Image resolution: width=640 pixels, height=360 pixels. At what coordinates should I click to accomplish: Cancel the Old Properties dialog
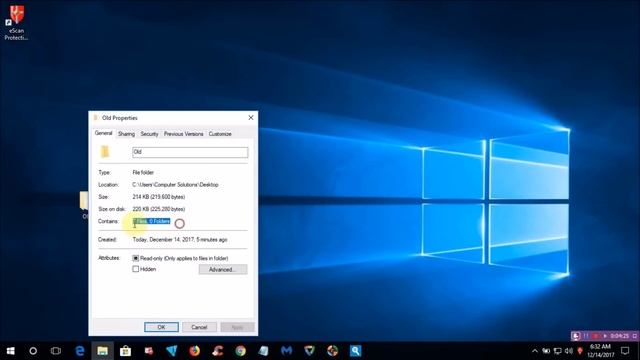pyautogui.click(x=199, y=327)
